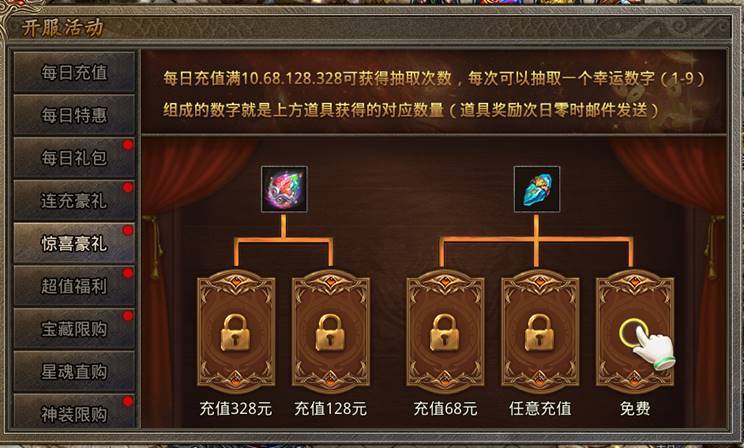Image resolution: width=744 pixels, height=448 pixels.
Task: Open the 神装限购 tab
Action: [74, 412]
